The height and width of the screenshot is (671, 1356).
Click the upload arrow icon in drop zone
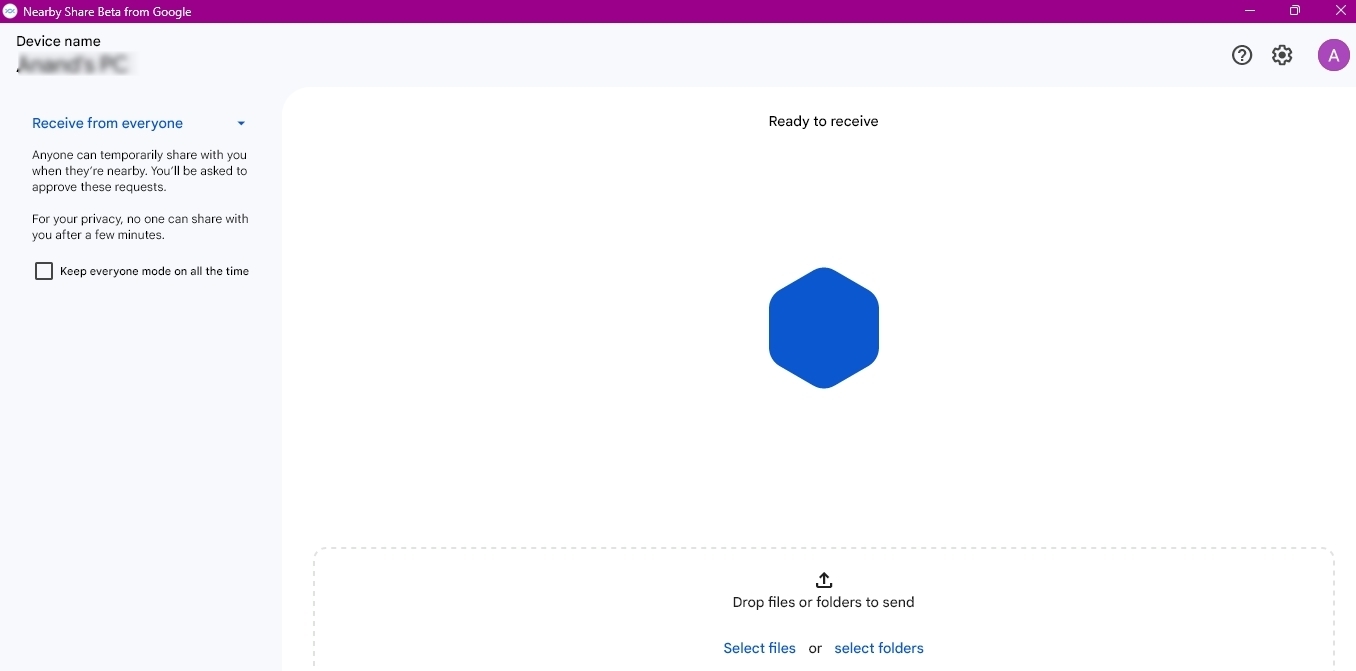[824, 580]
